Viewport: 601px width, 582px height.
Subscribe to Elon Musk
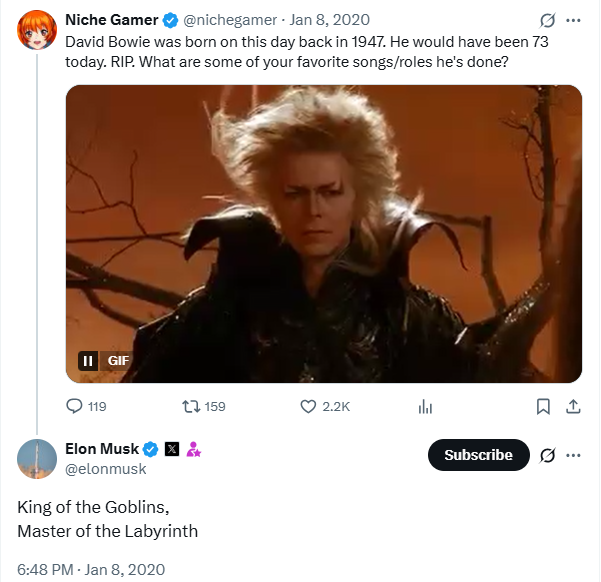pos(478,455)
